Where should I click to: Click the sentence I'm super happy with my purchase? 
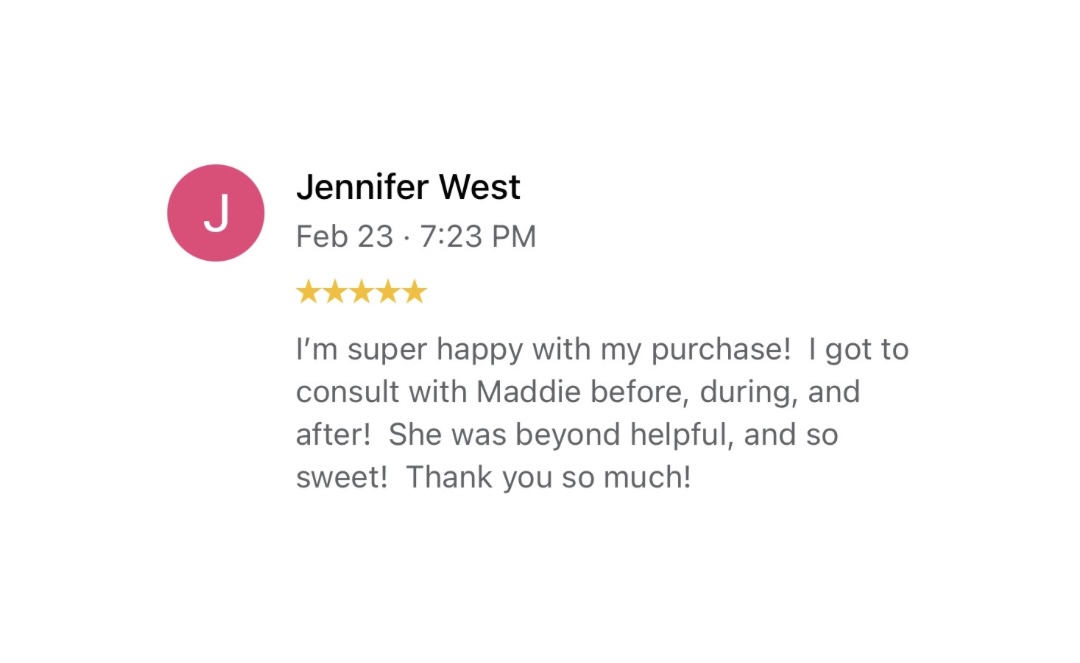pyautogui.click(x=543, y=350)
